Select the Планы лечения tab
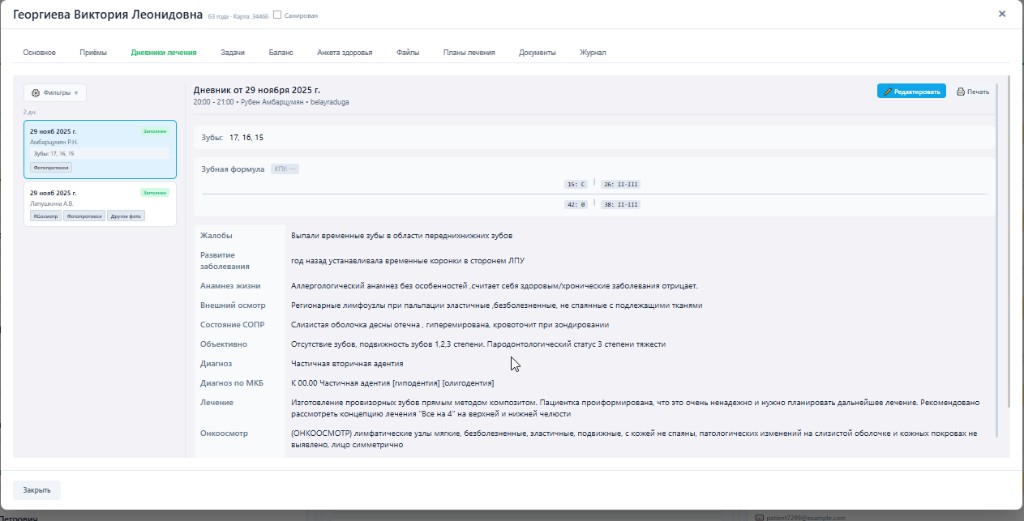Image resolution: width=1024 pixels, height=521 pixels. coord(469,52)
